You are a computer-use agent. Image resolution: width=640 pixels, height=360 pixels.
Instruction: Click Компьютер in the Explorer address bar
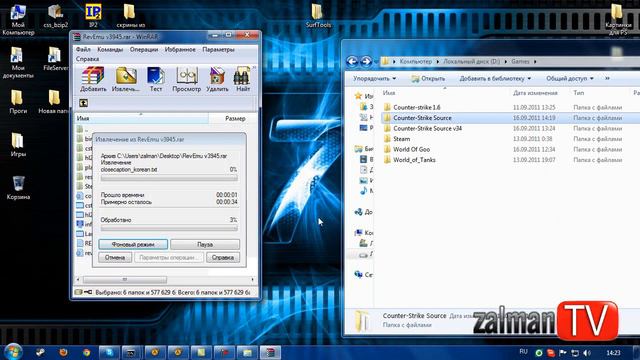click(x=416, y=61)
